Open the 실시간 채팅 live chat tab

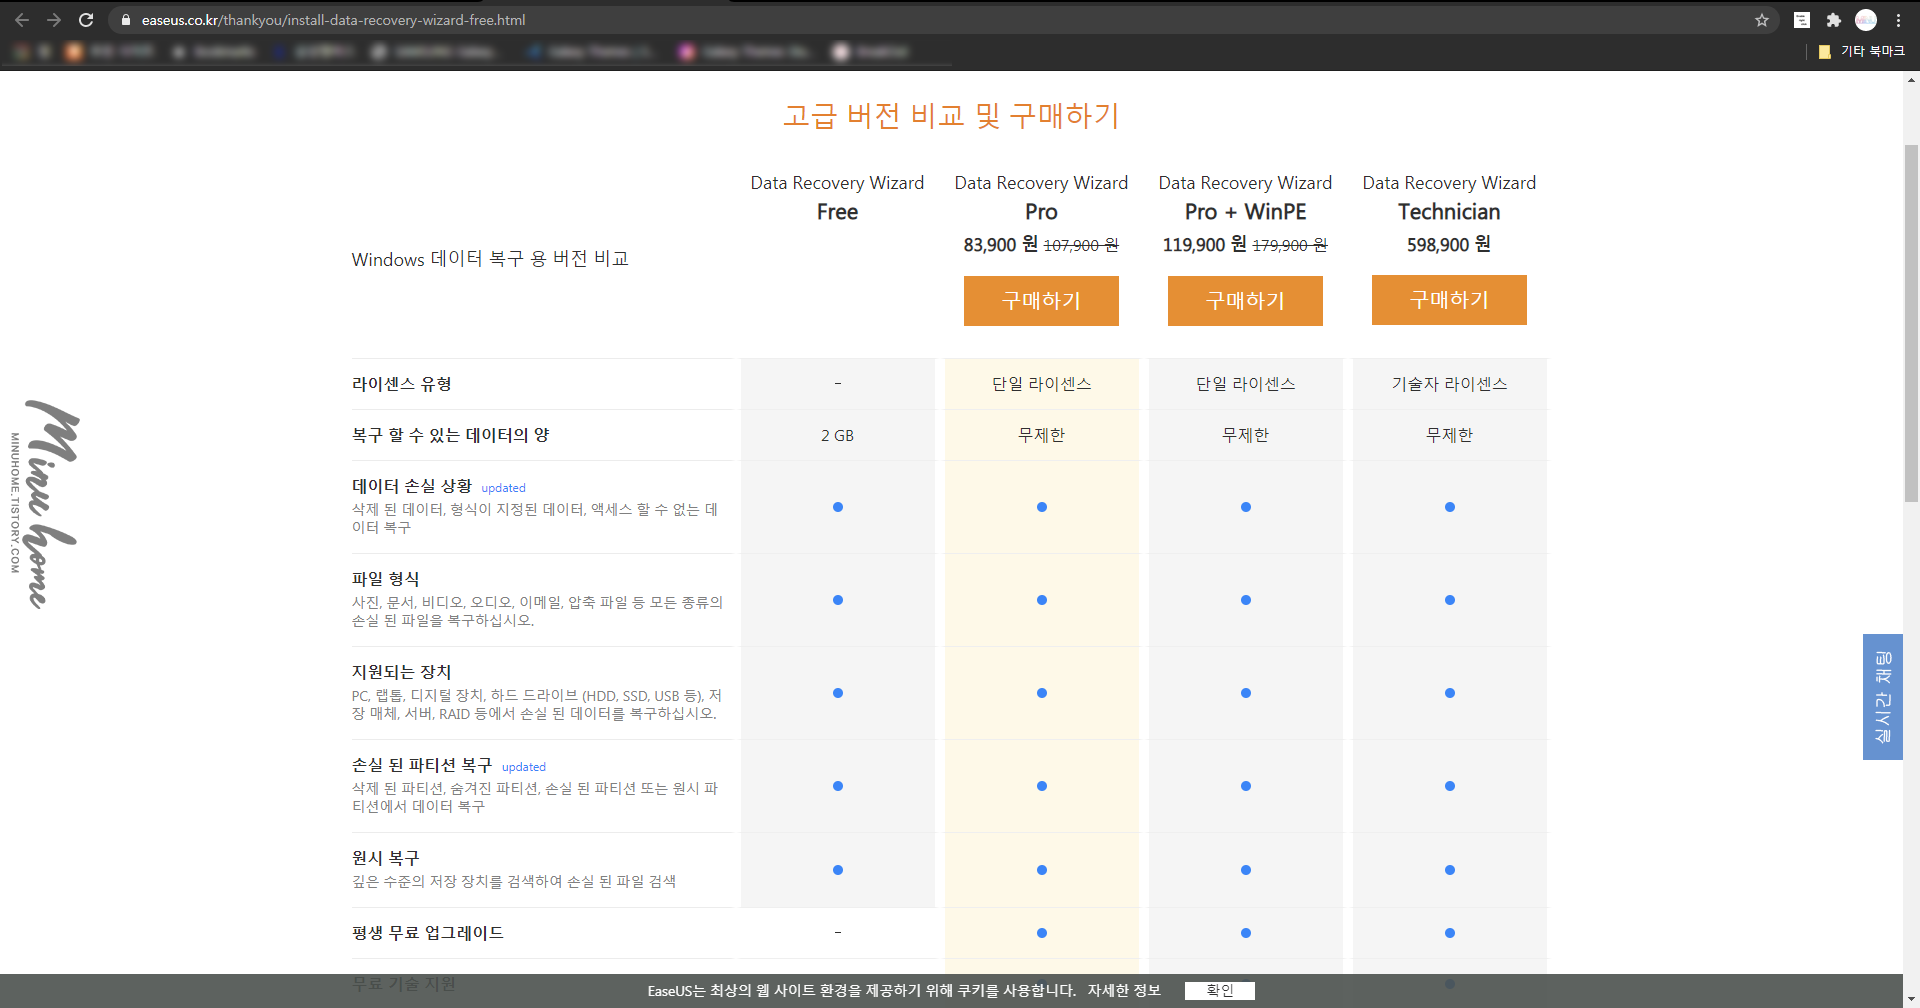pos(1882,697)
